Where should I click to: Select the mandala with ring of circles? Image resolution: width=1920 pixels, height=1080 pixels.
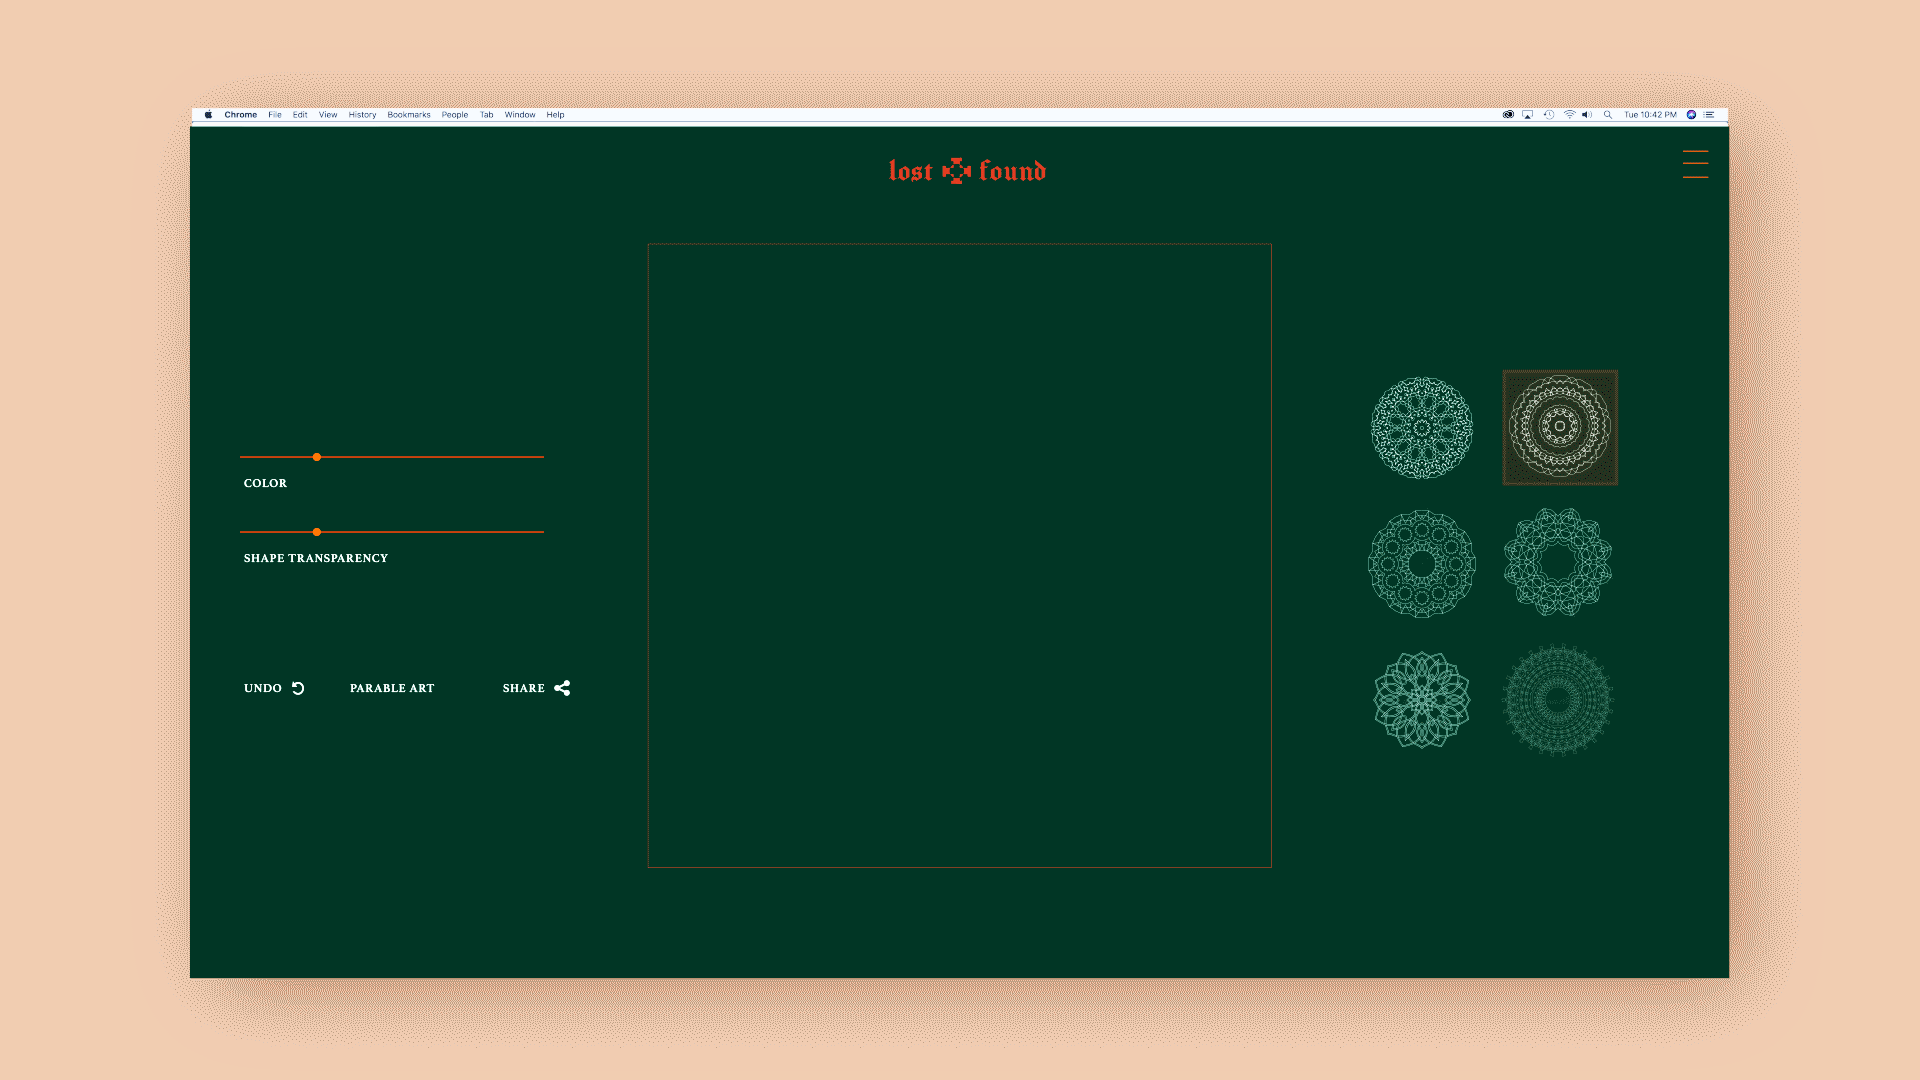[x=1422, y=564]
